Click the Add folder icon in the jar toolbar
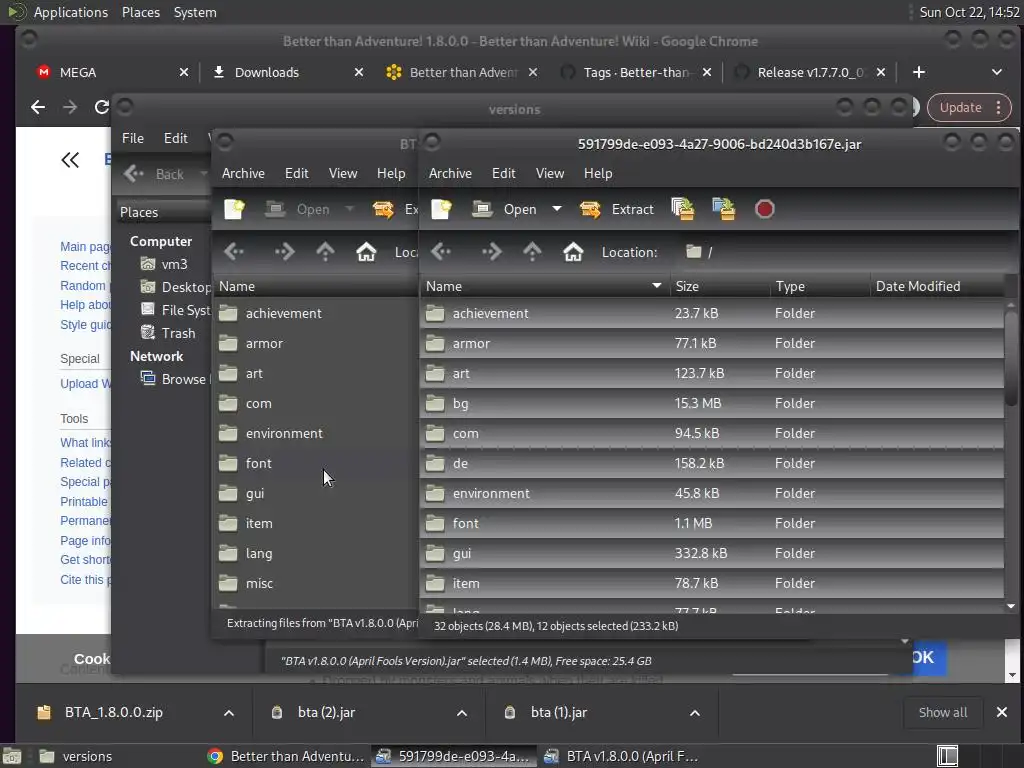 pyautogui.click(x=724, y=209)
